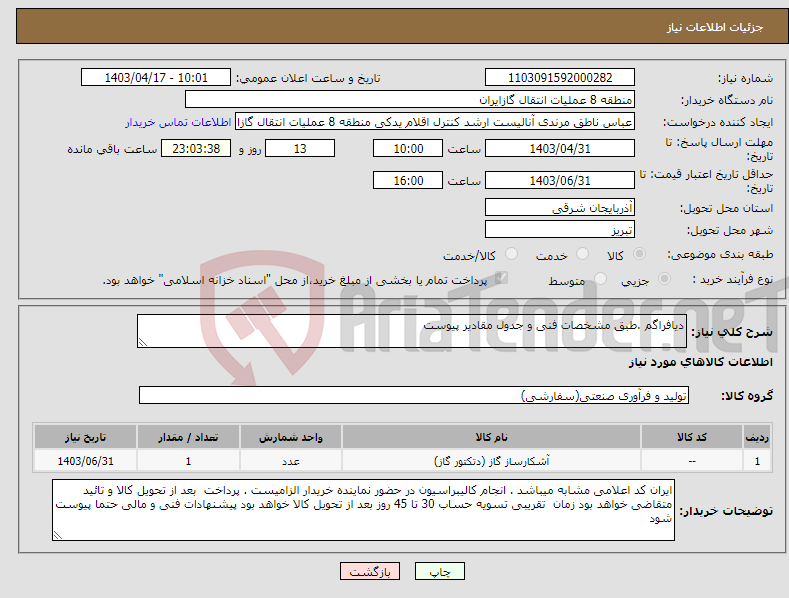This screenshot has height=598, width=789.
Task: Click the remaining time field 23:03:38
Action: click(196, 148)
